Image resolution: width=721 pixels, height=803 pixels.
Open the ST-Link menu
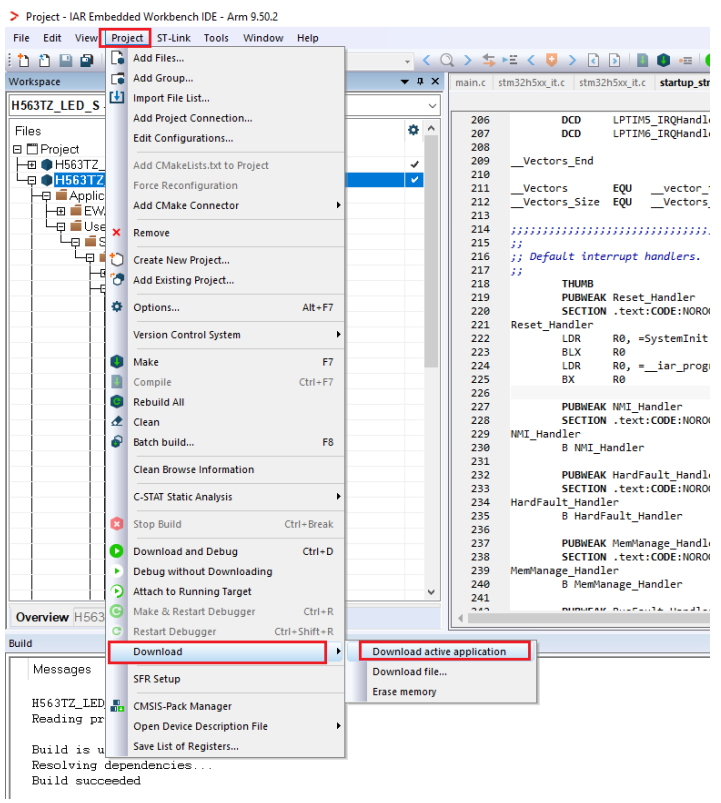pos(174,38)
